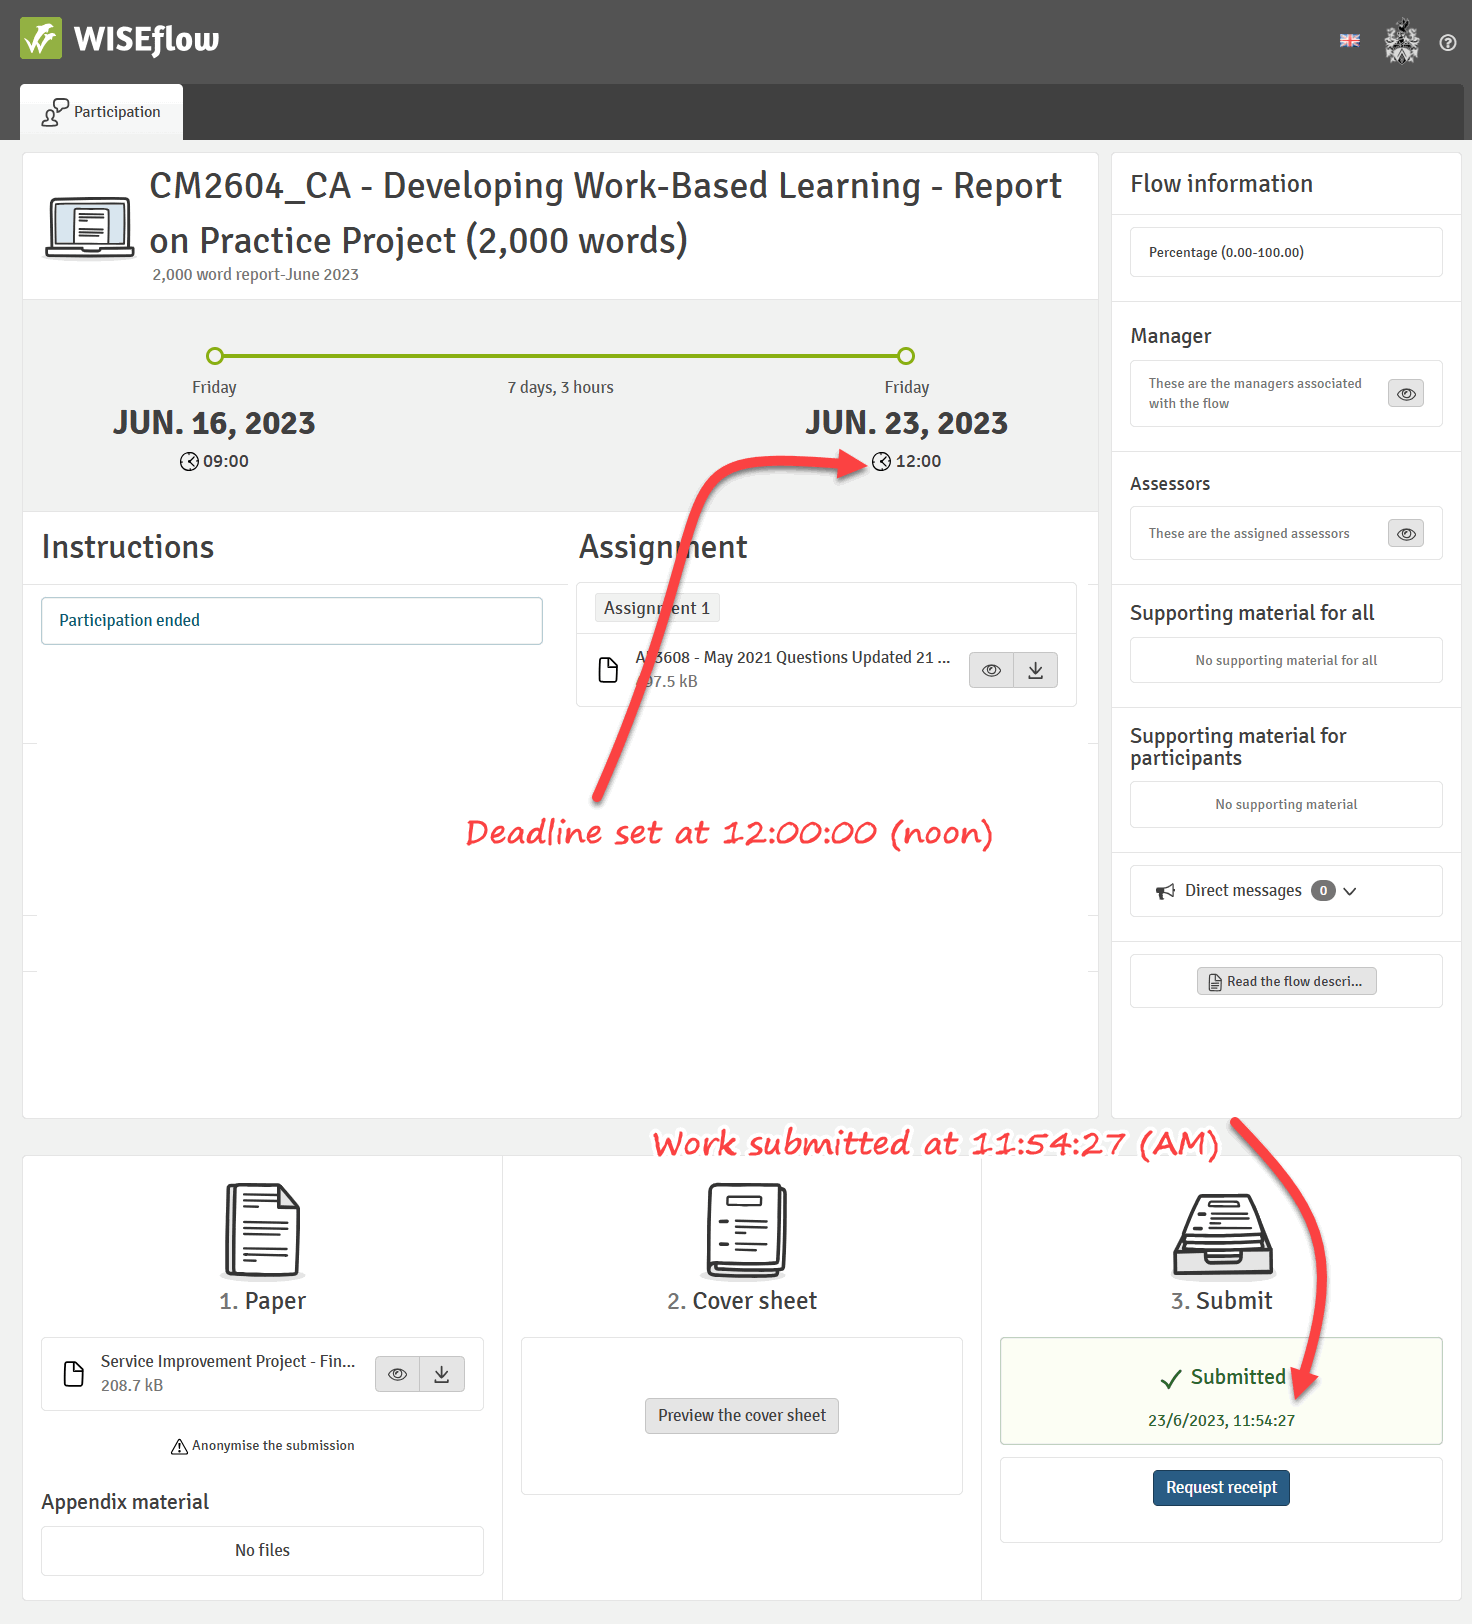
Task: Select the Assignment 1 tab label
Action: pos(657,608)
